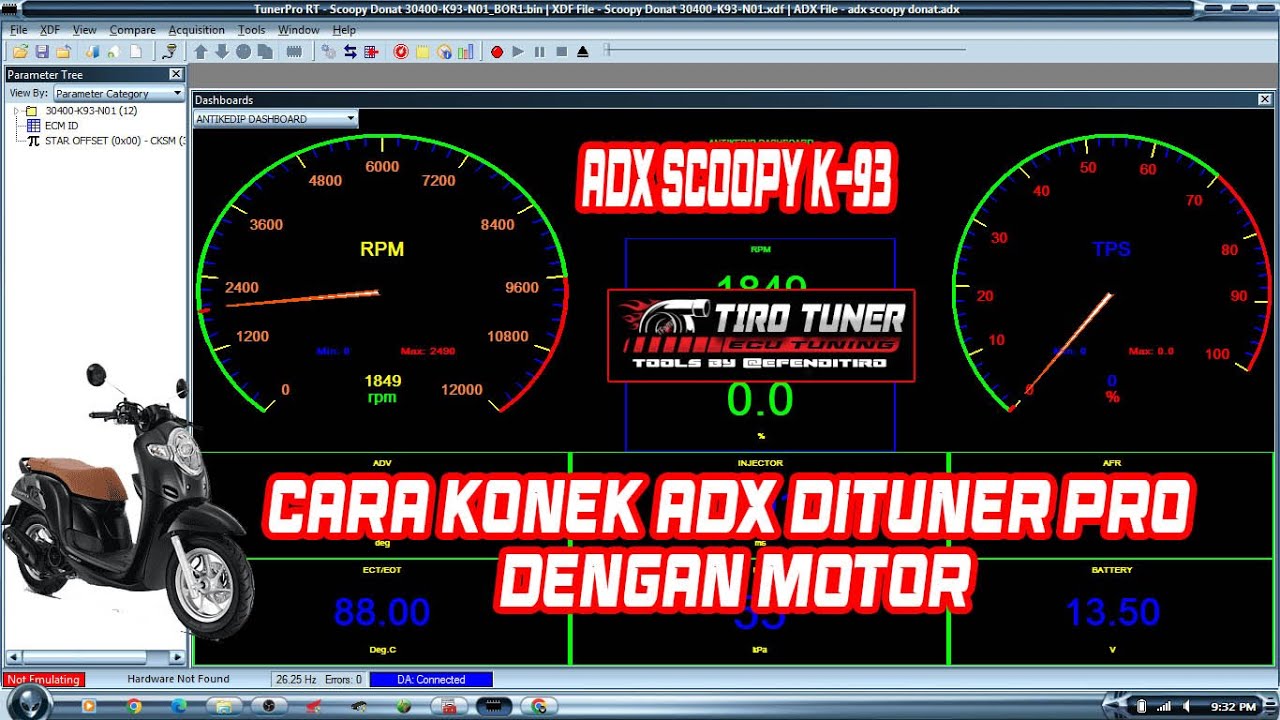Close the Dashboards panel
1280x720 pixels.
[x=1263, y=100]
